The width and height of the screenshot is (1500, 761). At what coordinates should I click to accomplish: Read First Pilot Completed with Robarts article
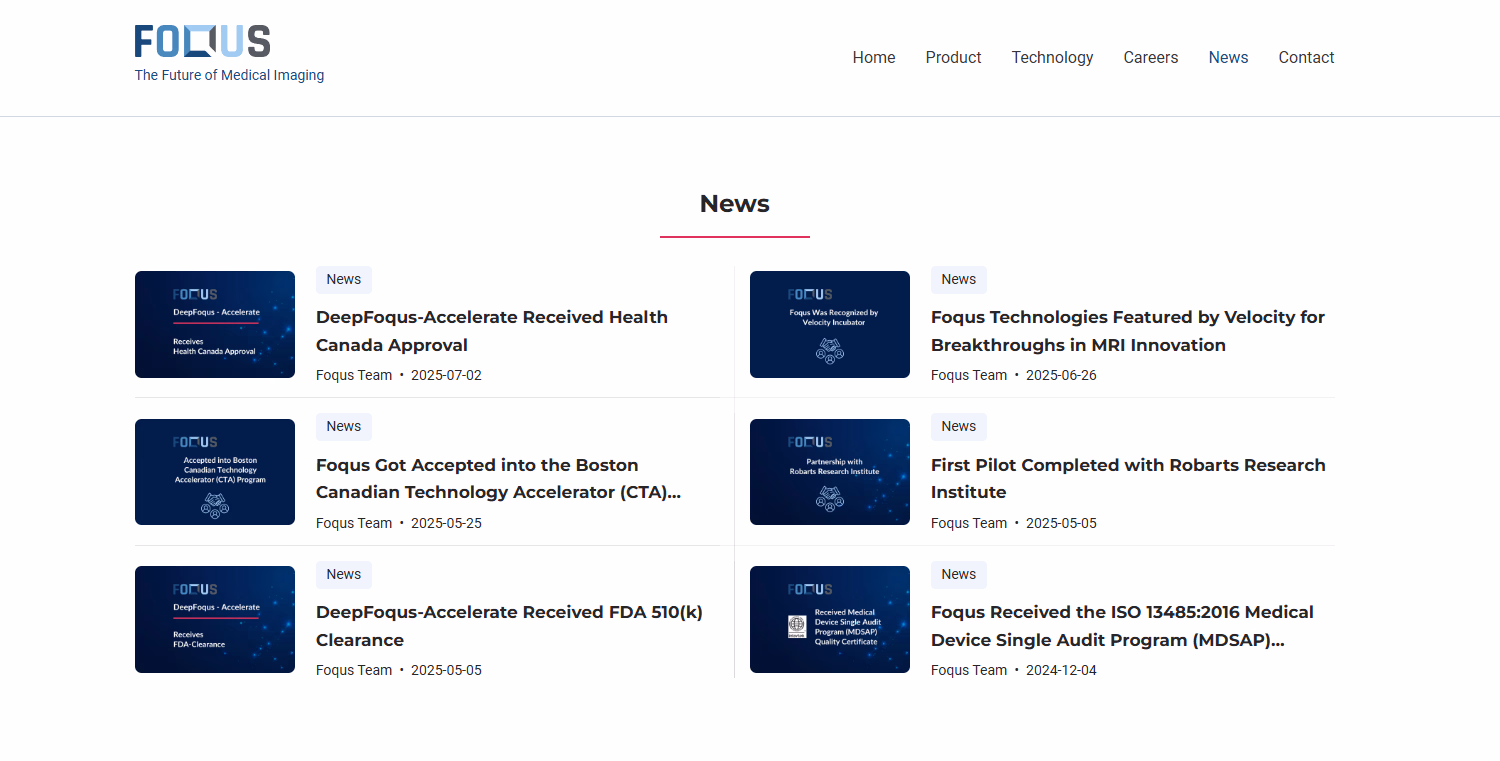pos(1127,478)
